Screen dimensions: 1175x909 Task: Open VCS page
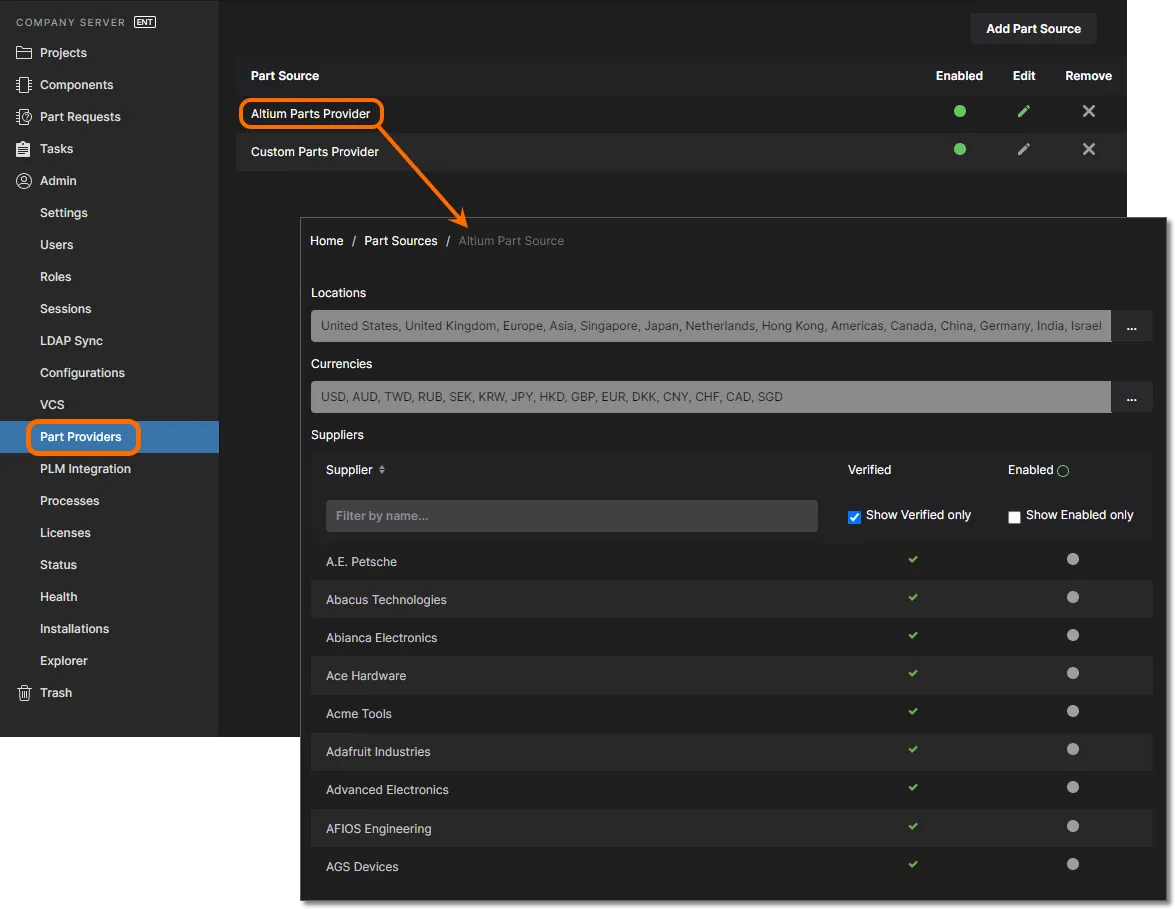coord(52,405)
